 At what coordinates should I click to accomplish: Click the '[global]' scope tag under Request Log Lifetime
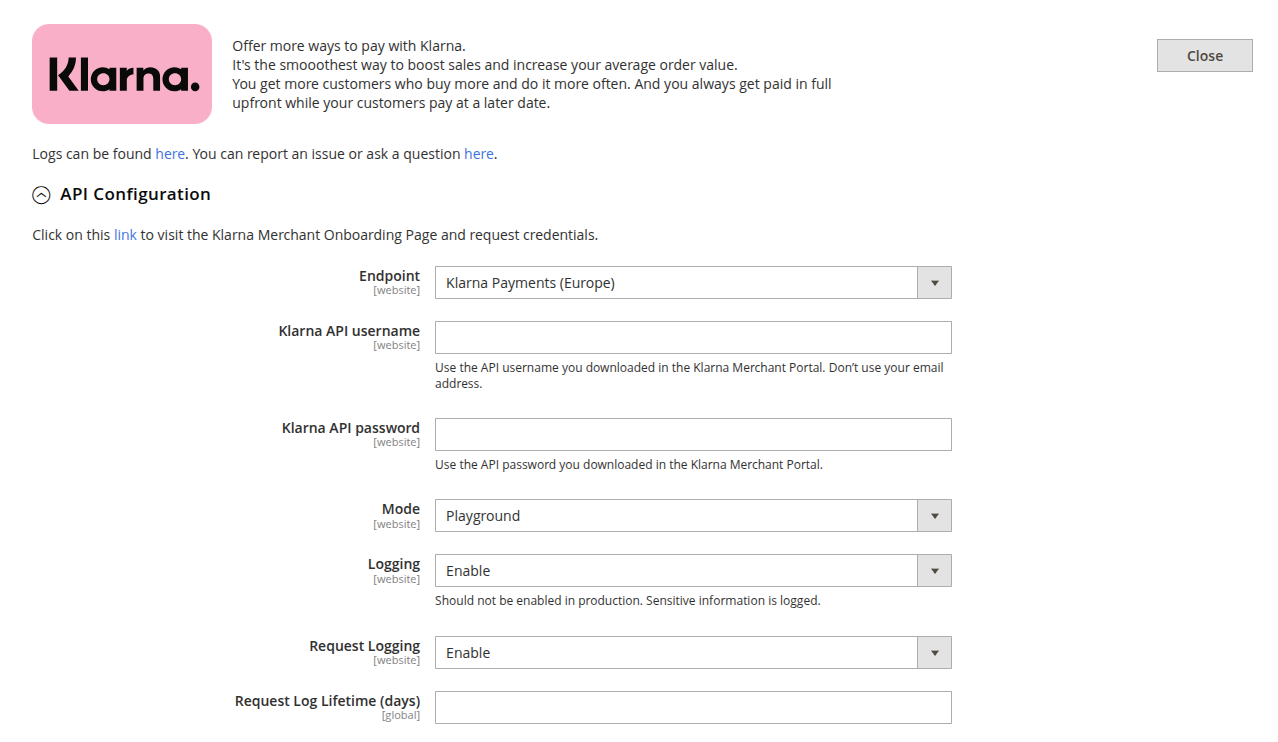point(401,716)
